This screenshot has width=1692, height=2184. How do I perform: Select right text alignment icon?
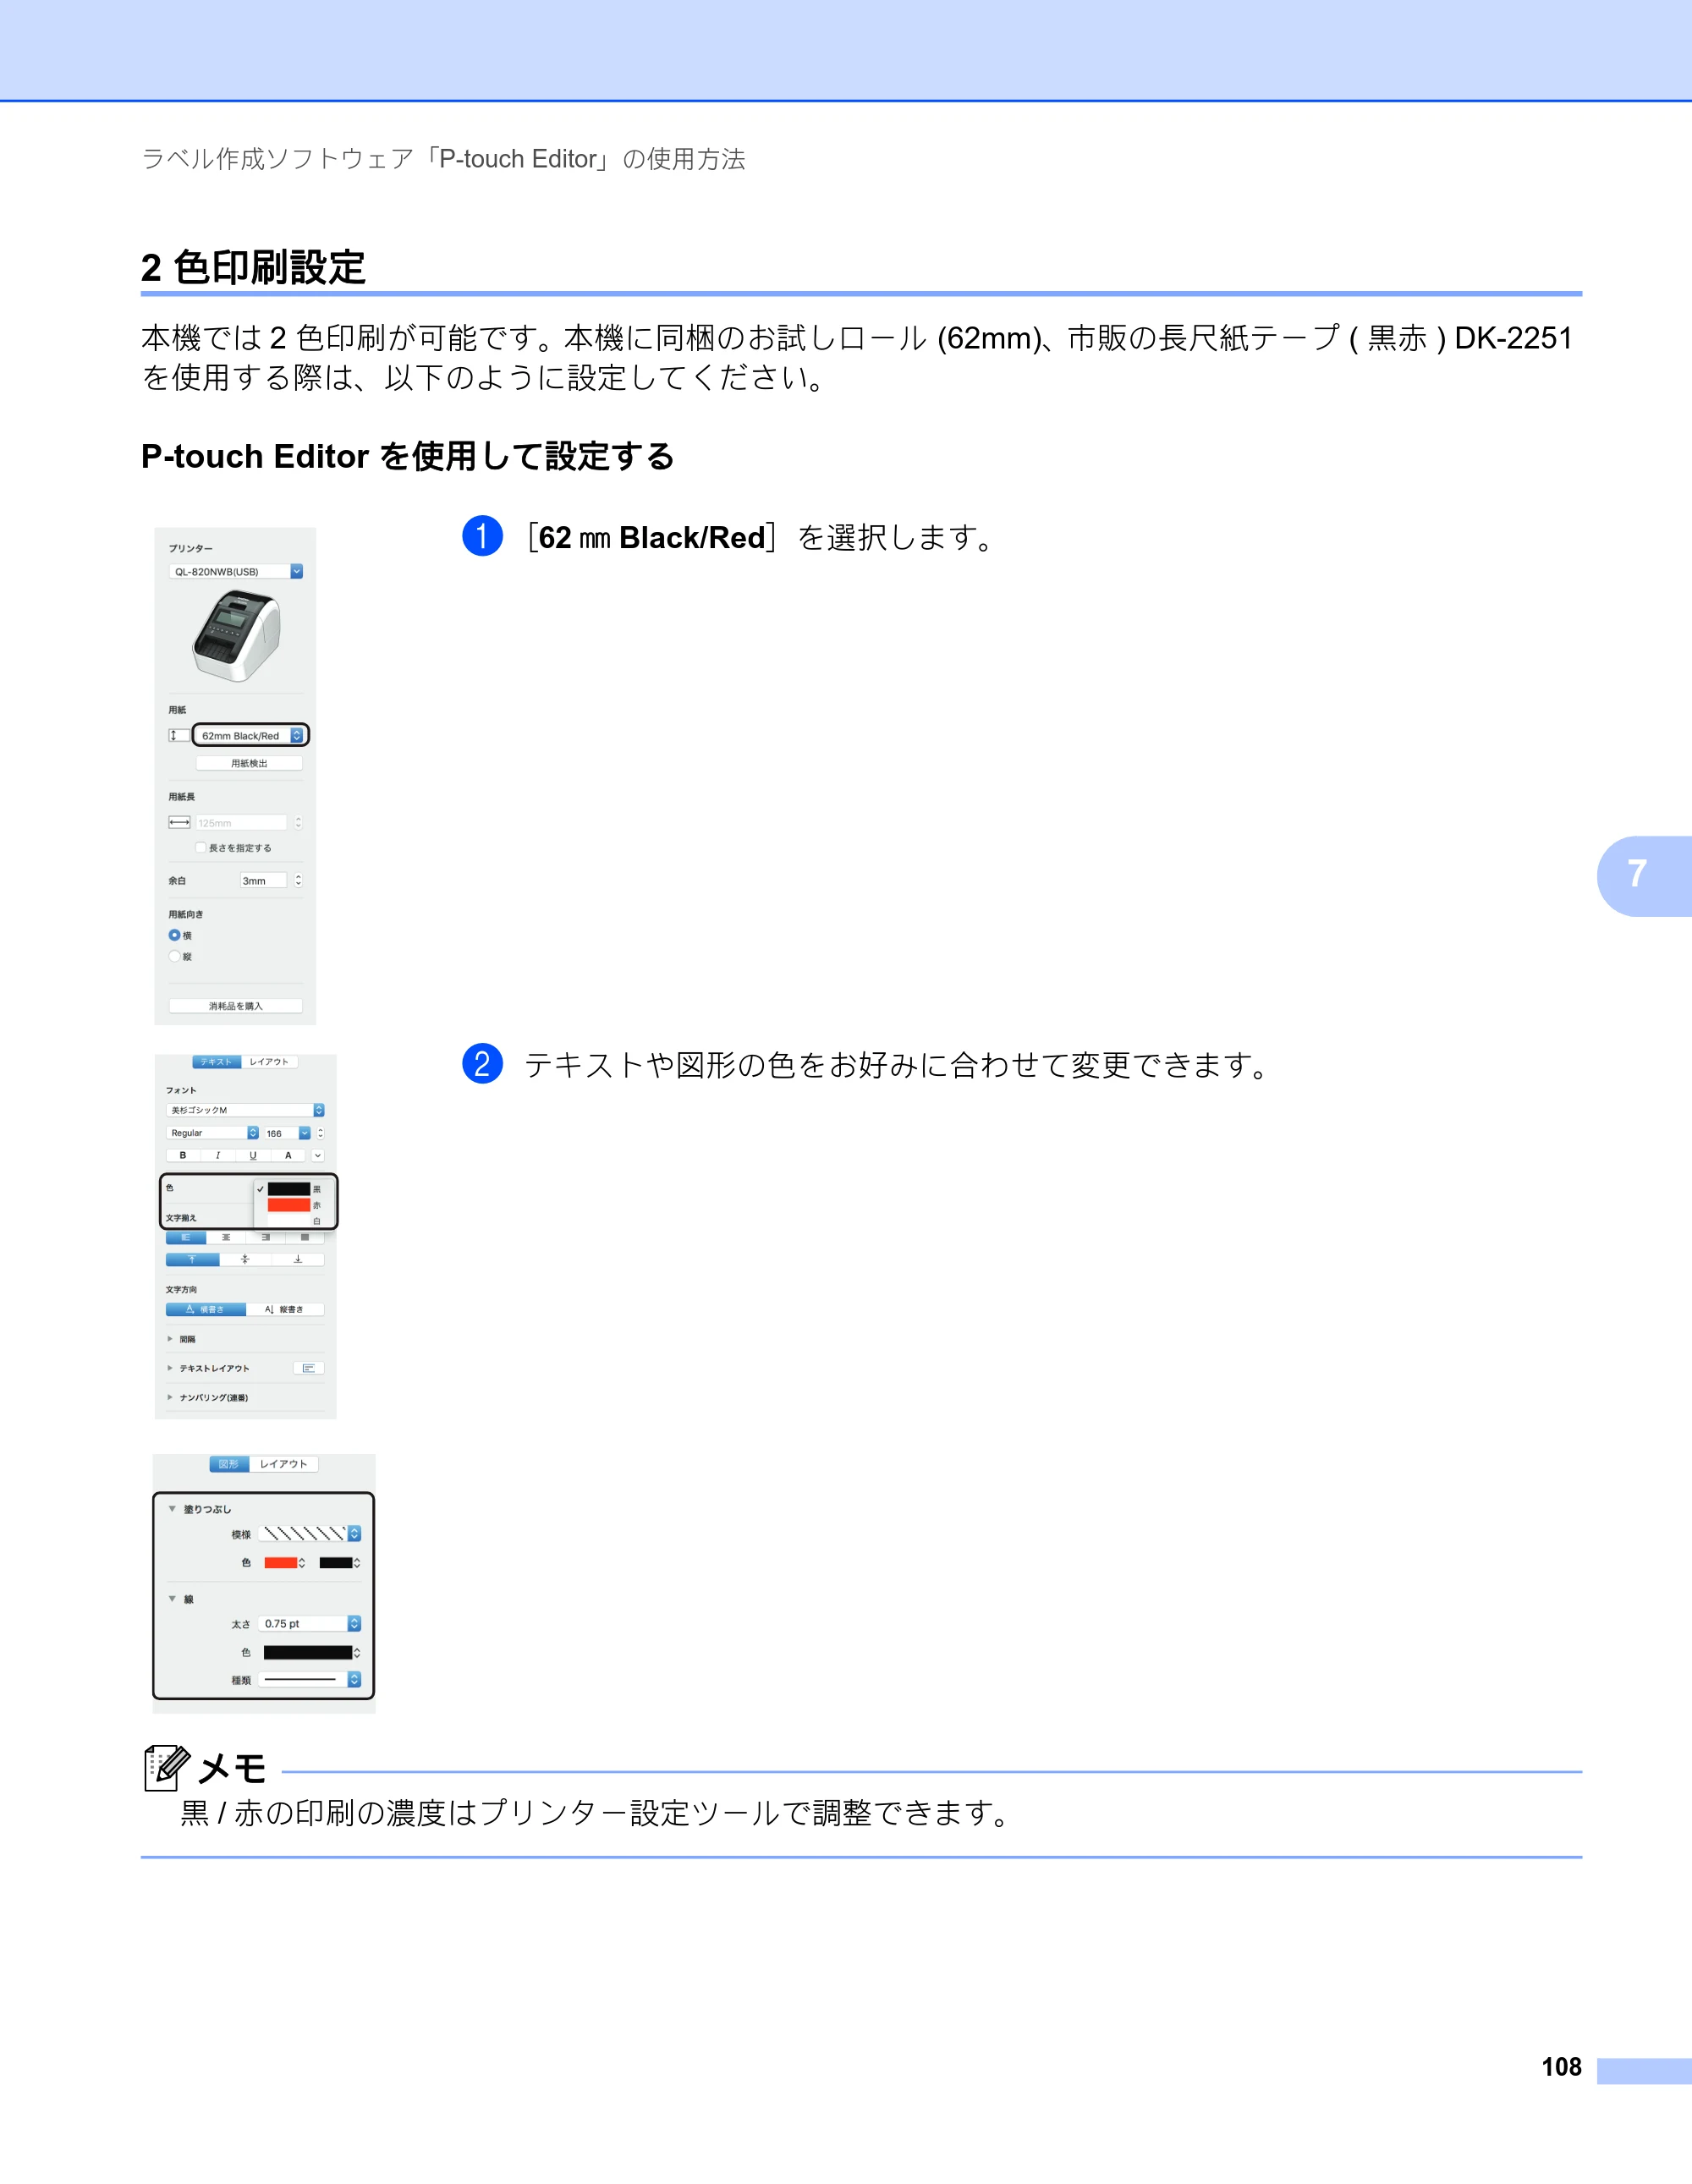(x=265, y=1237)
